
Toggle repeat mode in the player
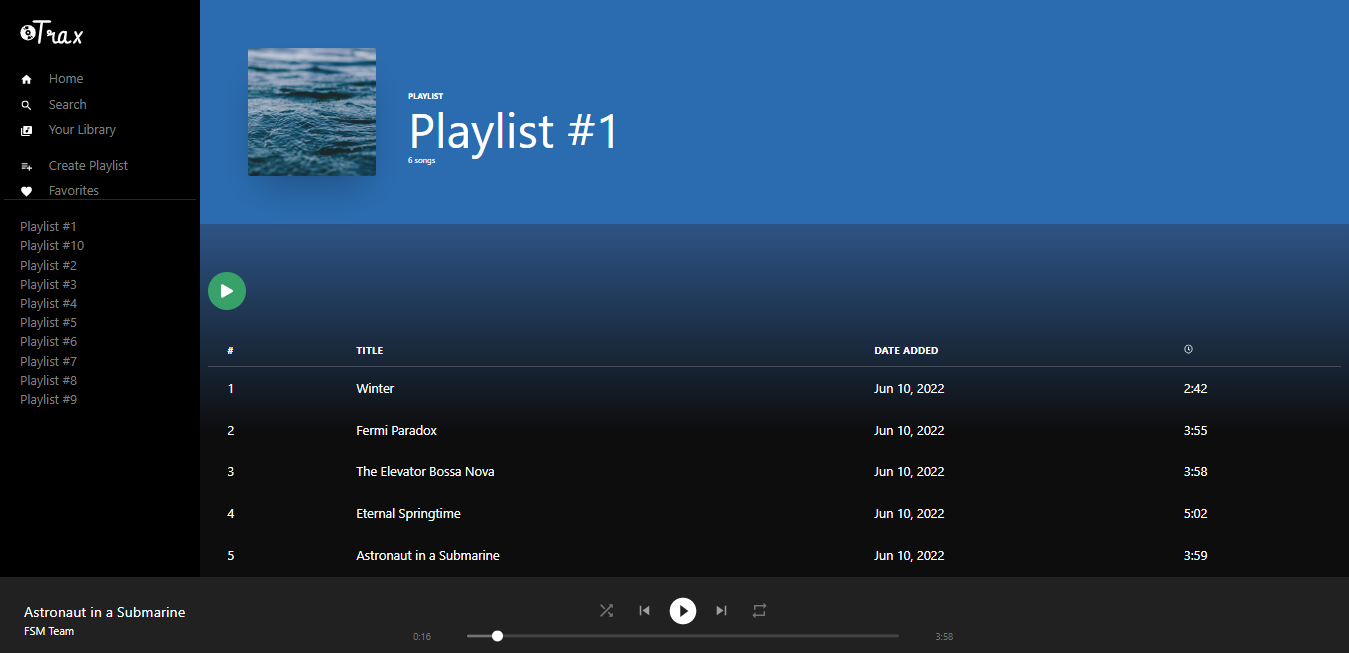tap(759, 610)
